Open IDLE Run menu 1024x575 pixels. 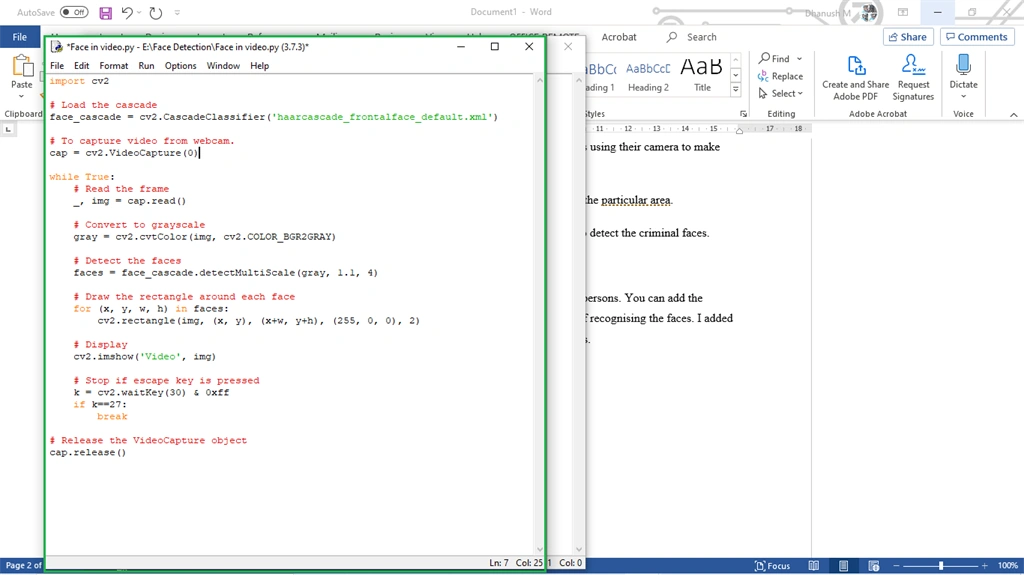[x=146, y=66]
